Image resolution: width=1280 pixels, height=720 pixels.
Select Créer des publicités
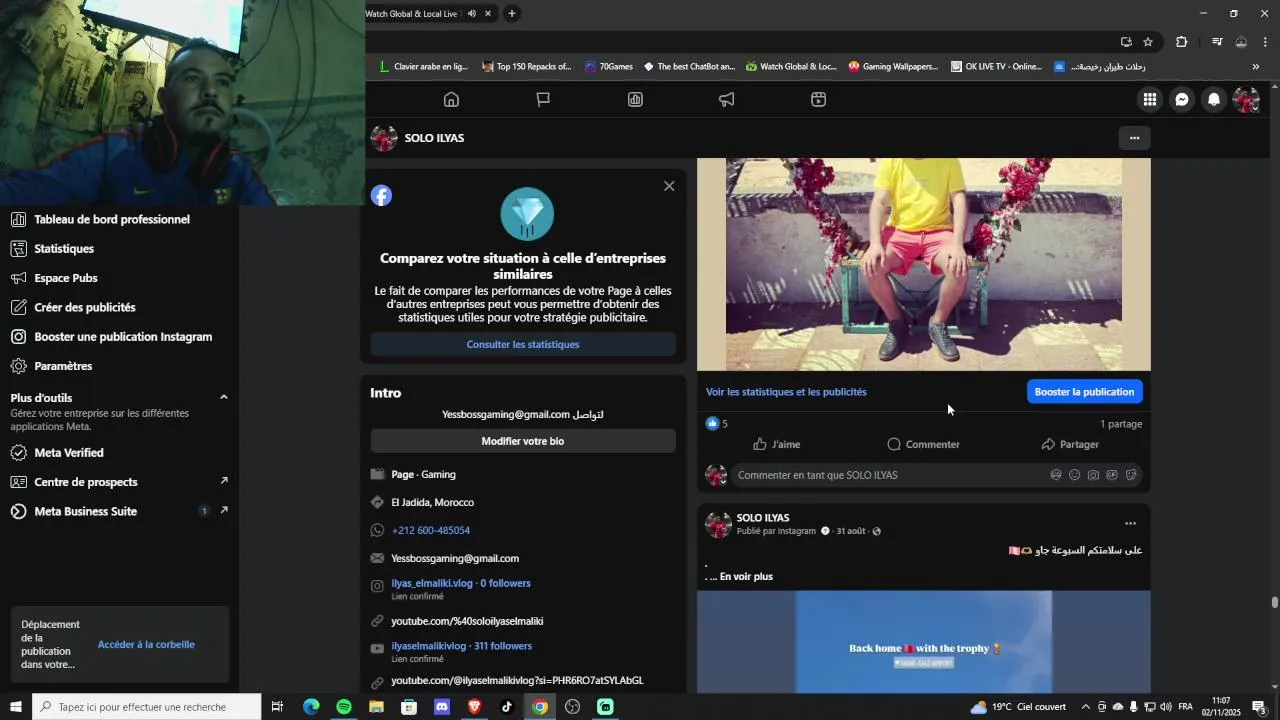[x=85, y=308]
